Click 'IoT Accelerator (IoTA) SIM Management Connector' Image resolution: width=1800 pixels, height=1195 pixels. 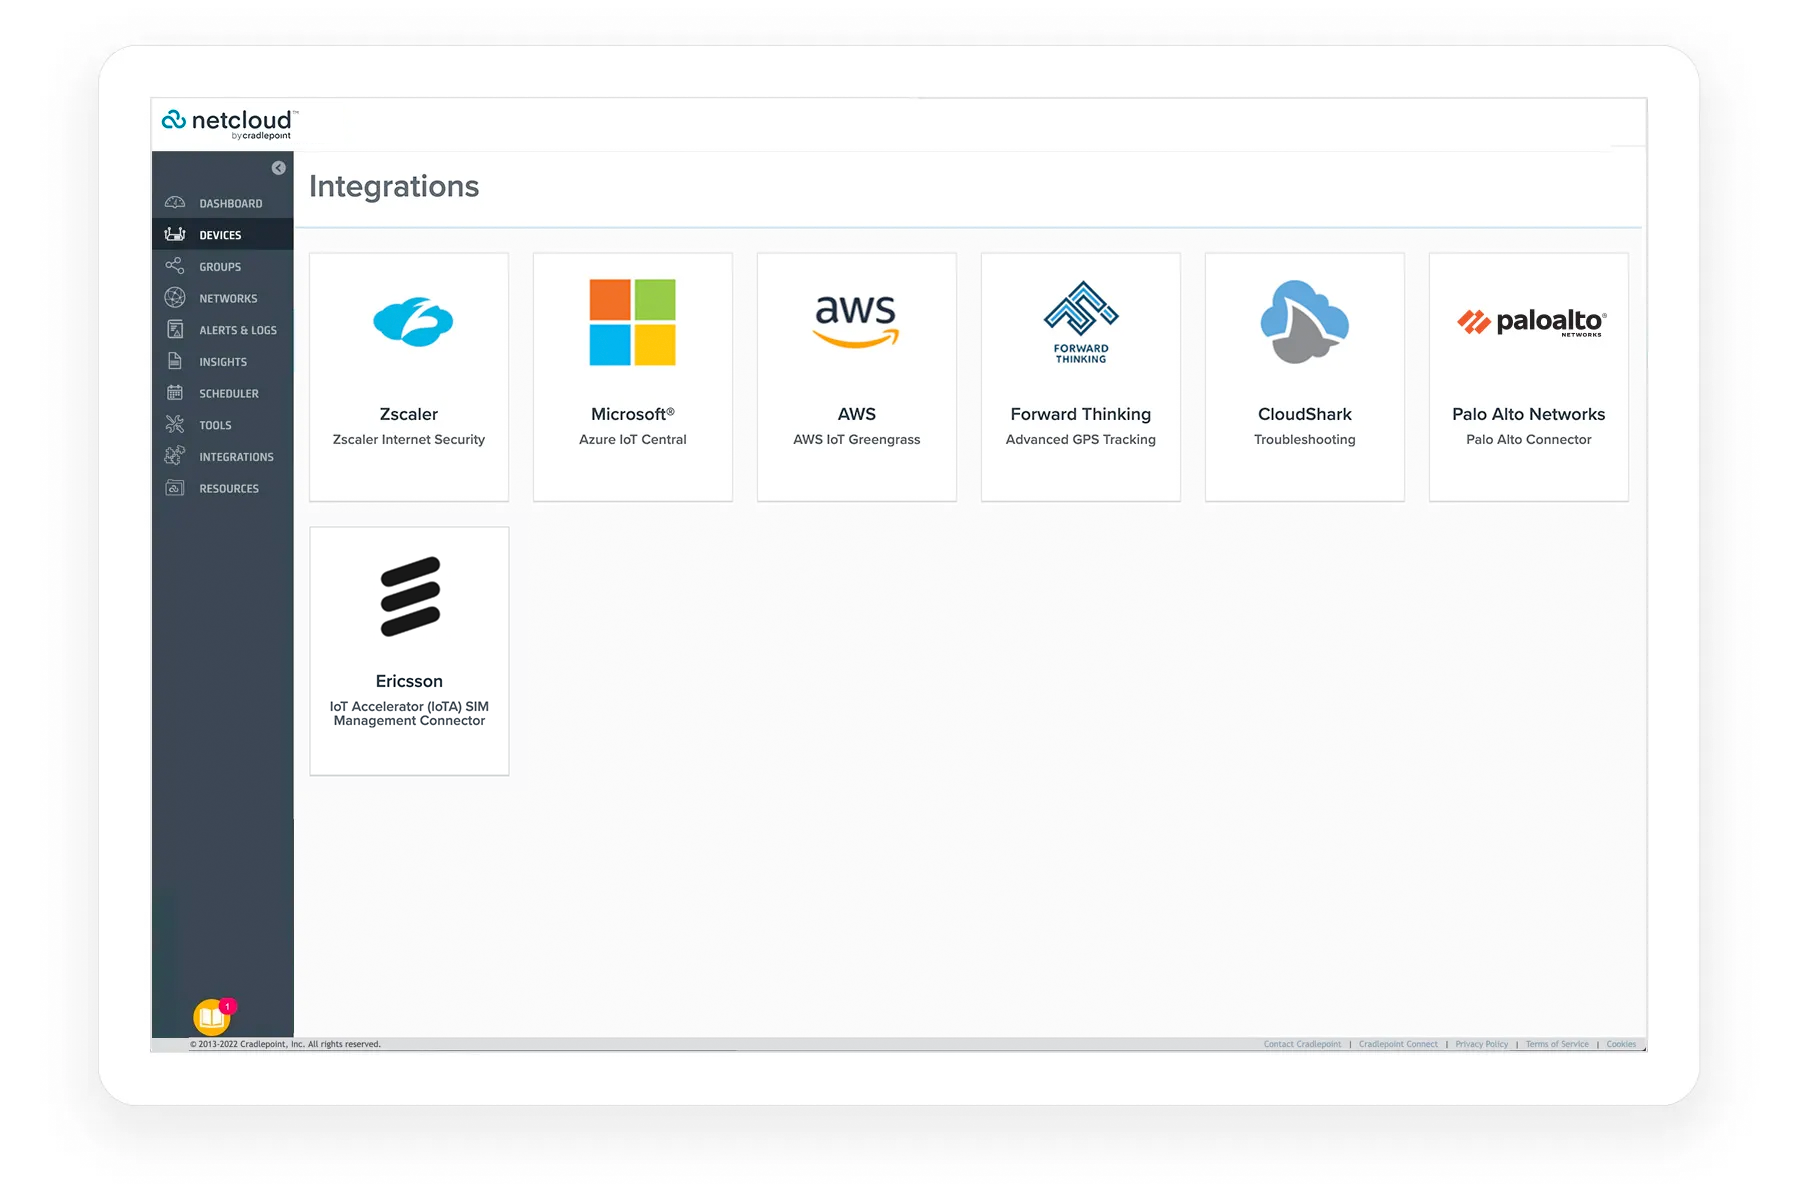click(x=409, y=713)
